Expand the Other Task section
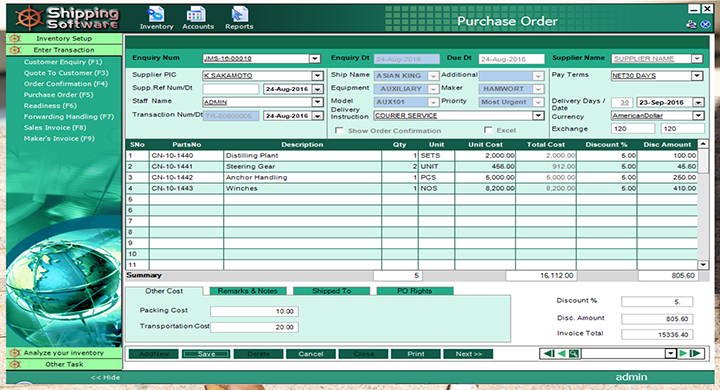 point(64,364)
